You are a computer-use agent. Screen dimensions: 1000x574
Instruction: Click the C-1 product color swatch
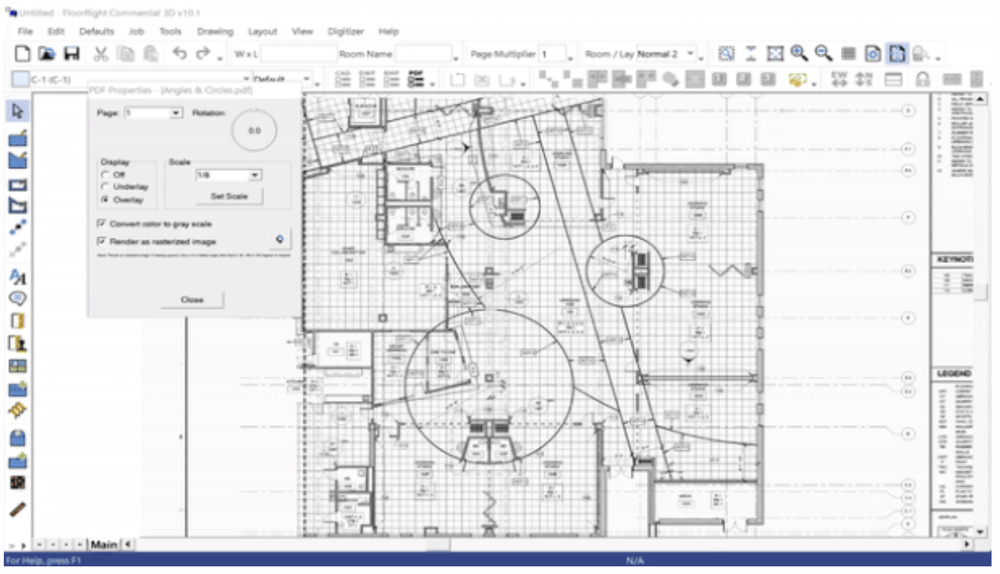[x=20, y=79]
